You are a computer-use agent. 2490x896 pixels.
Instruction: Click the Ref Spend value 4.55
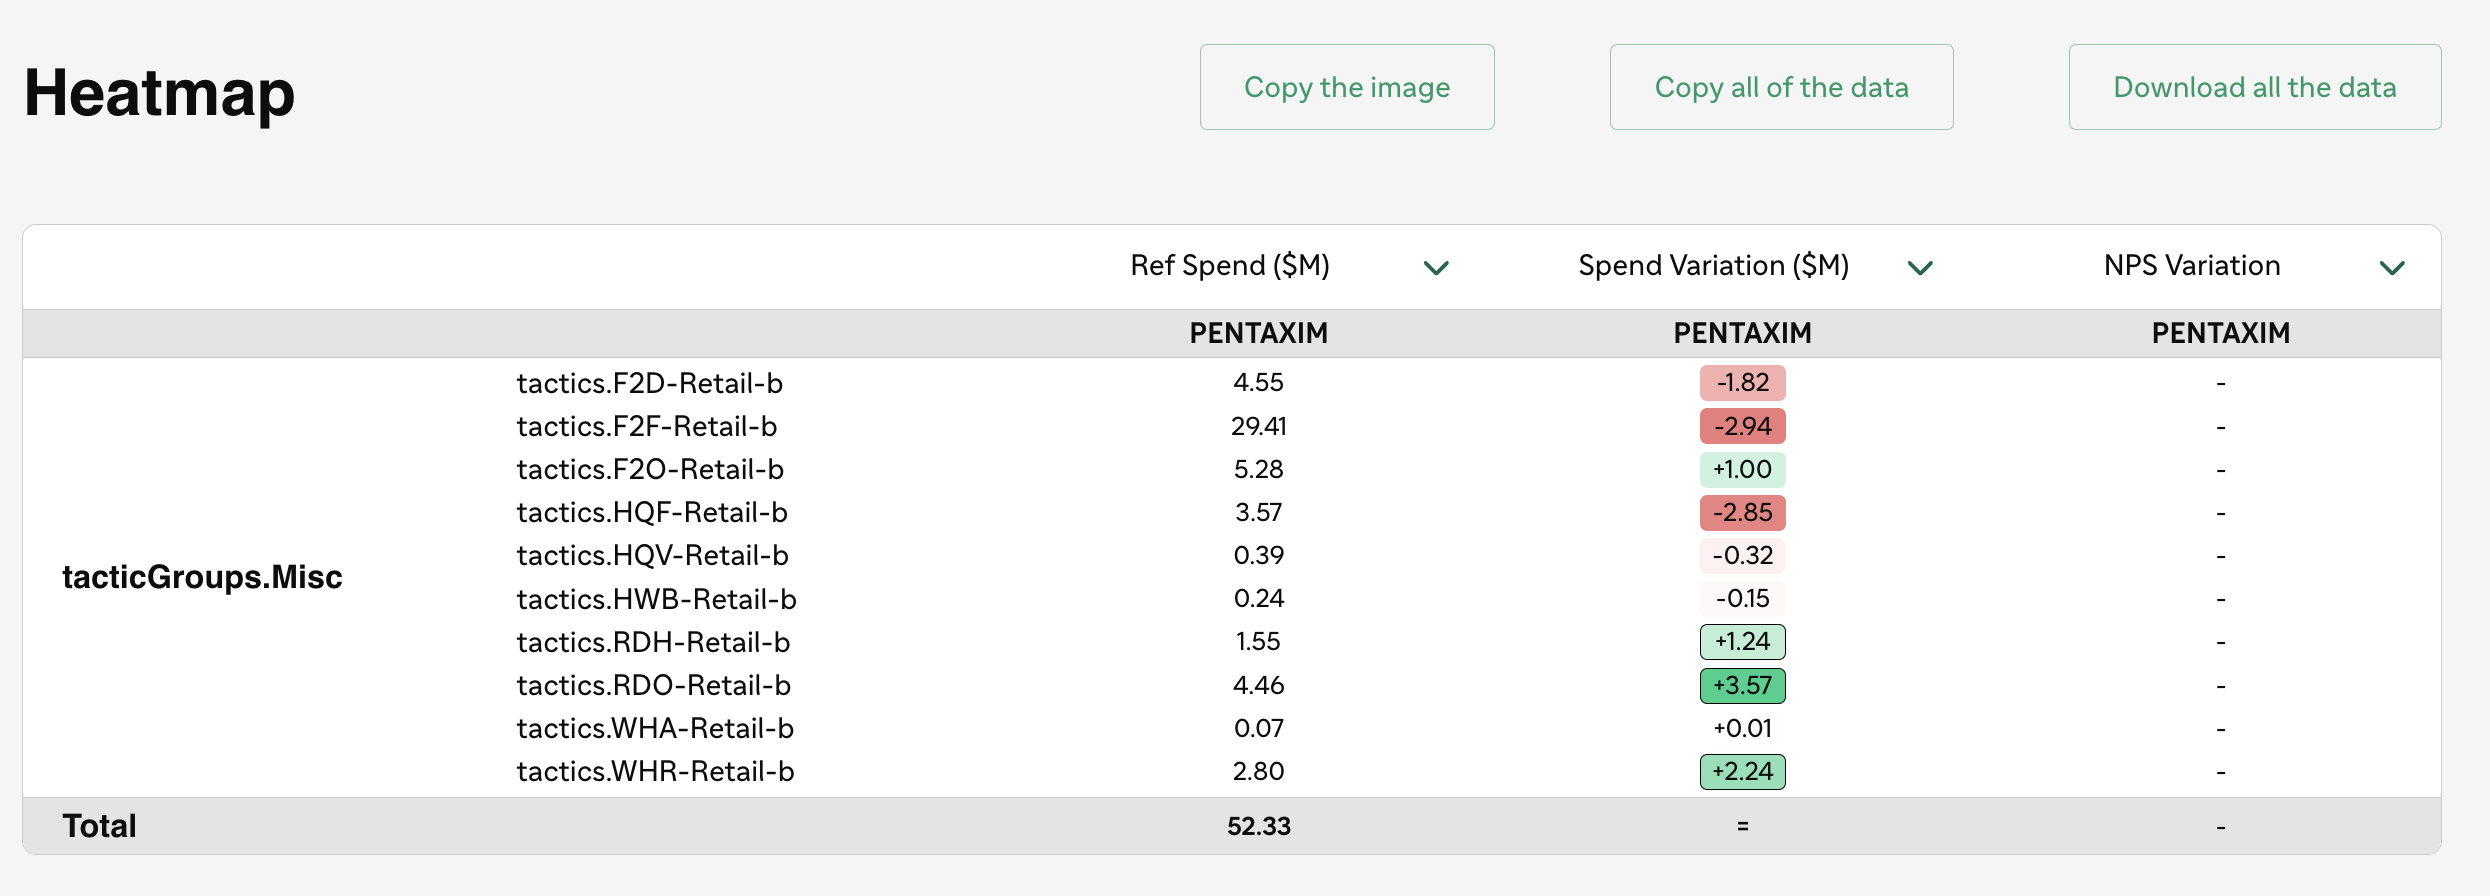point(1259,382)
